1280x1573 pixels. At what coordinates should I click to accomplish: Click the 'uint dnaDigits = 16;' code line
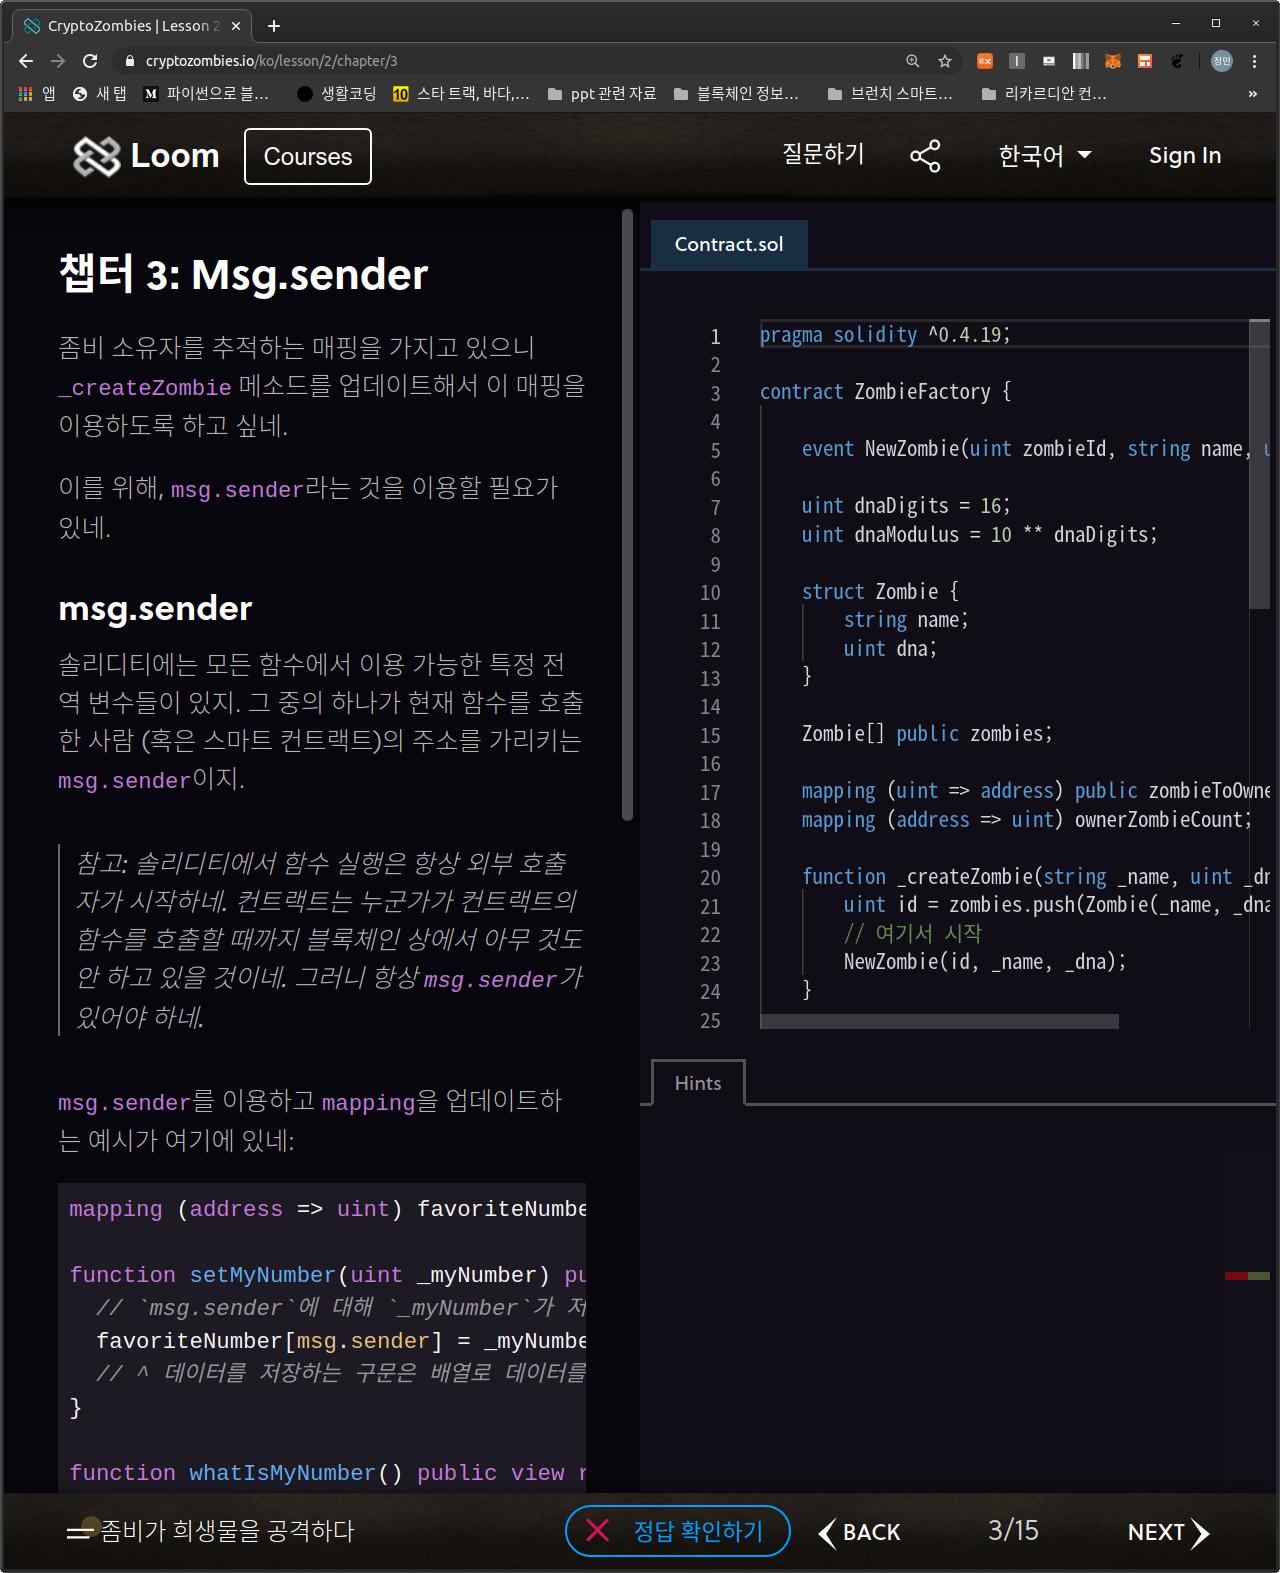tap(906, 505)
